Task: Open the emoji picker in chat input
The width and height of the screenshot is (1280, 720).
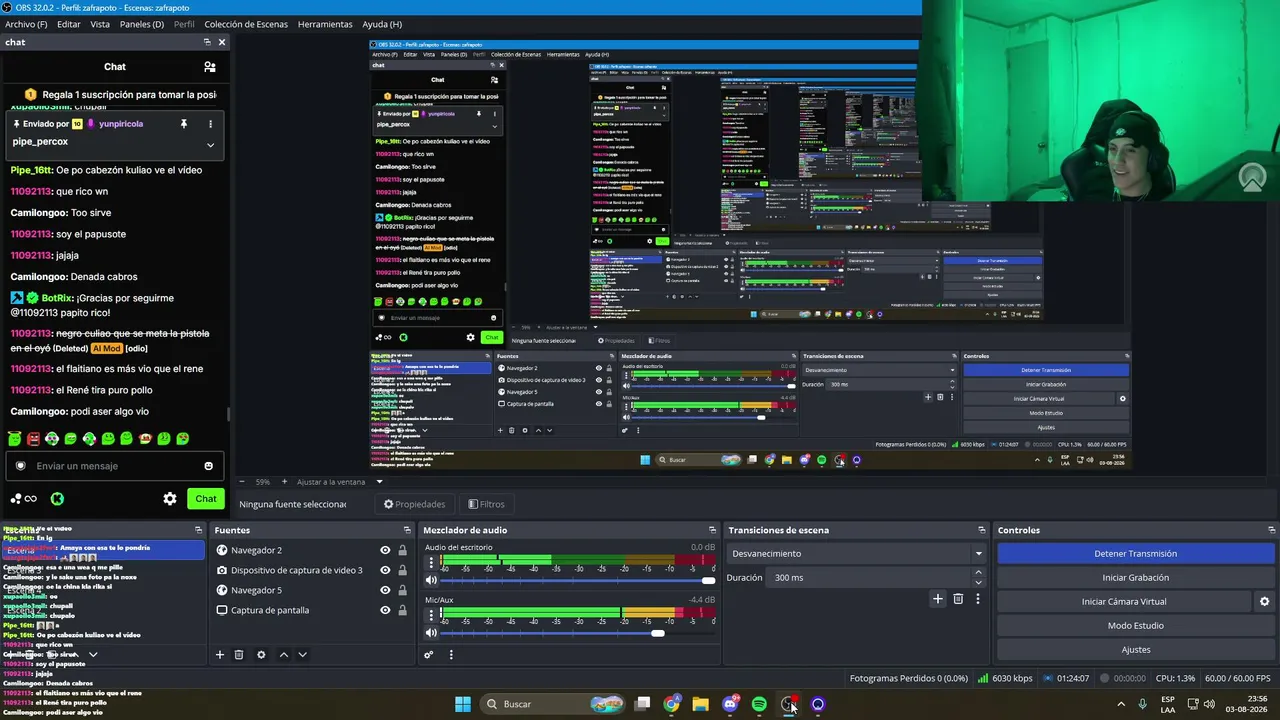Action: (x=208, y=466)
